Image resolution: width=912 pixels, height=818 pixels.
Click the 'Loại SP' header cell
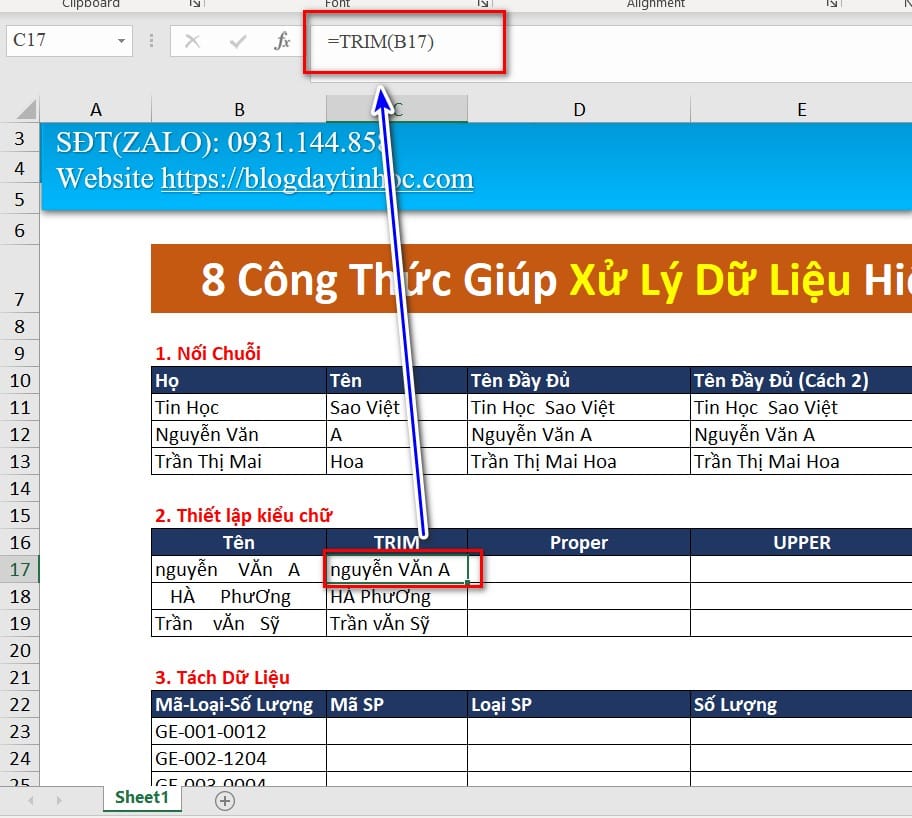click(579, 705)
